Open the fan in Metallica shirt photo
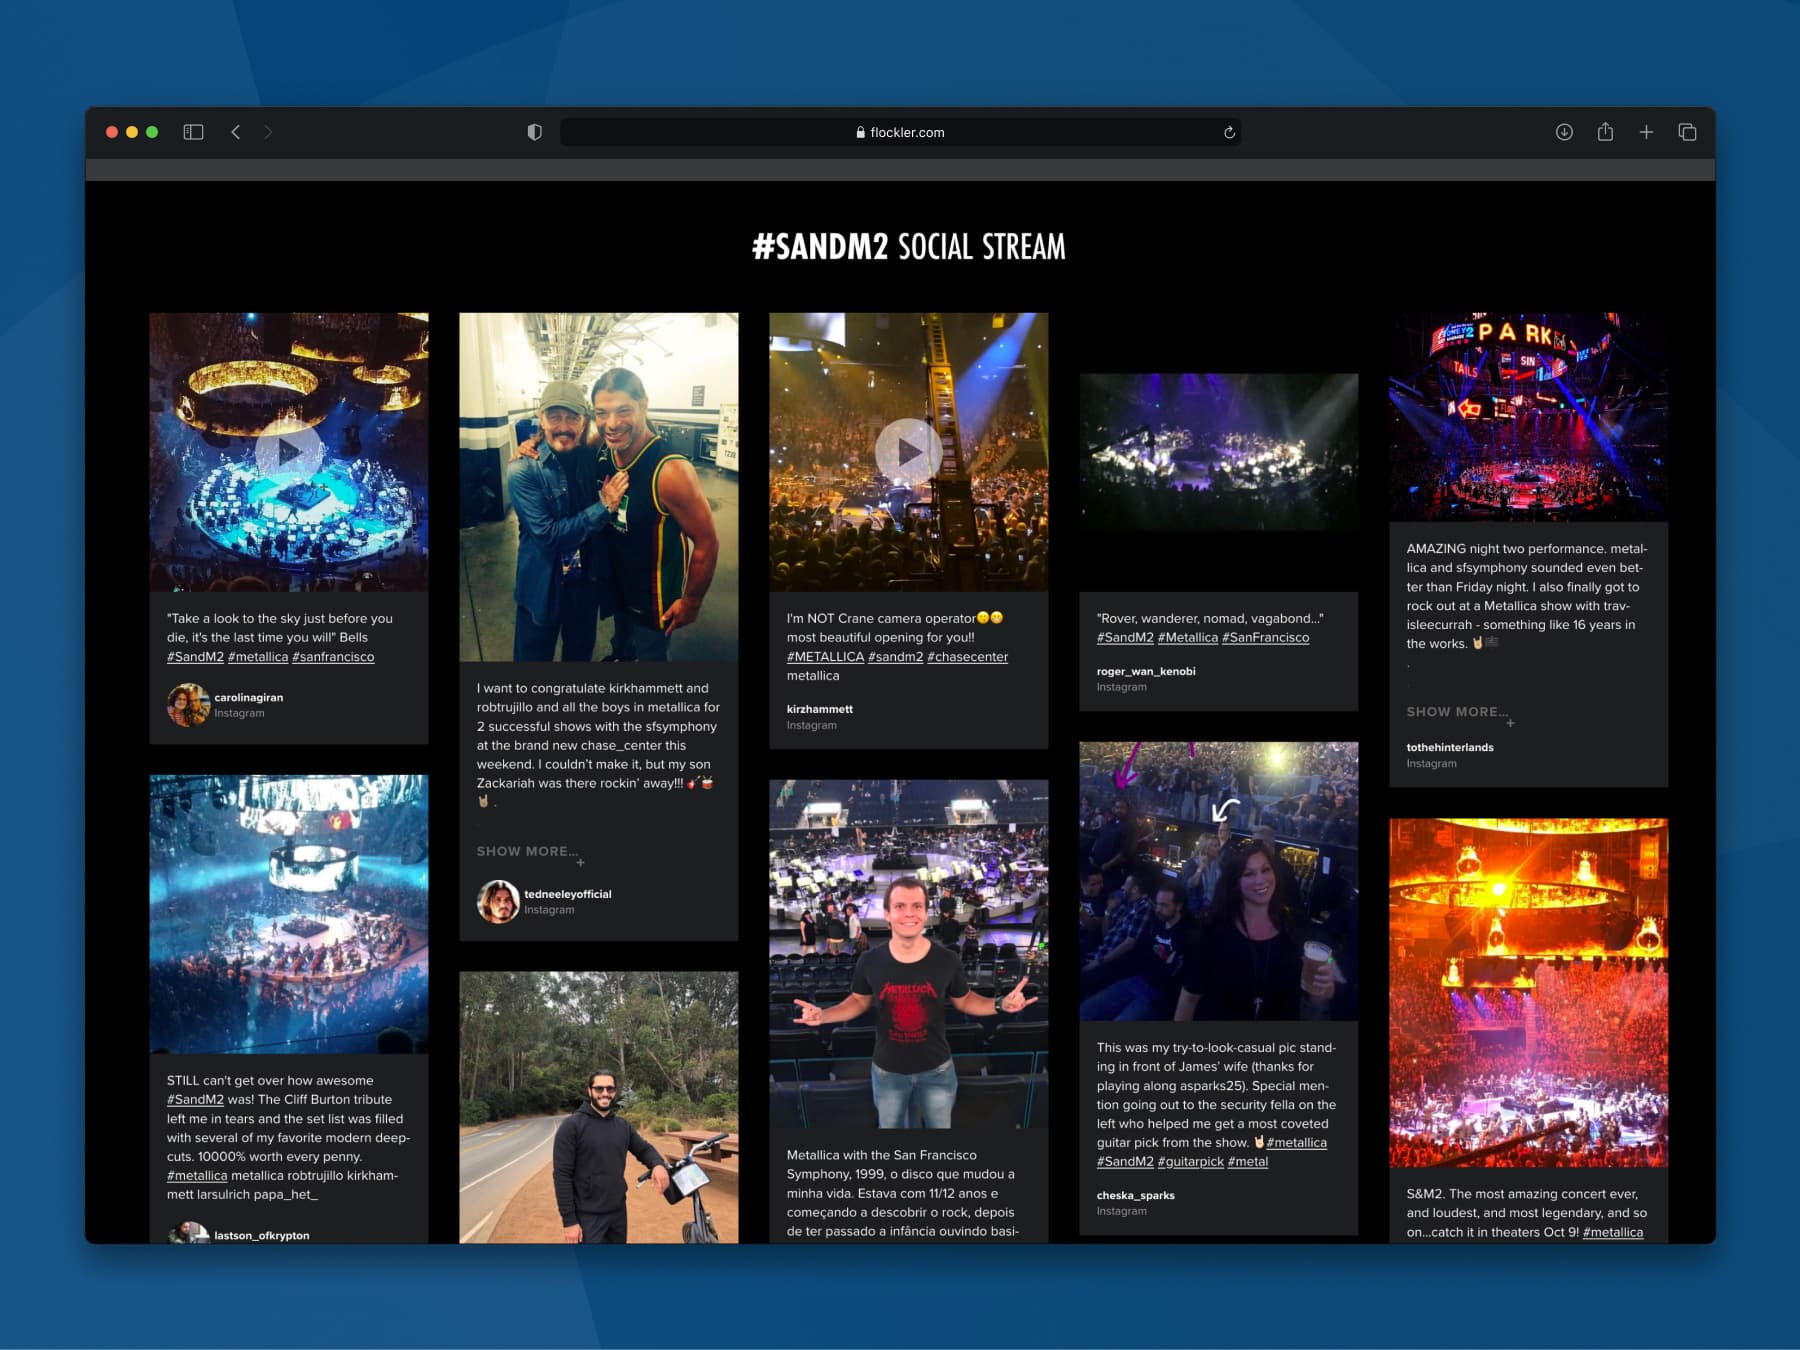 [908, 954]
